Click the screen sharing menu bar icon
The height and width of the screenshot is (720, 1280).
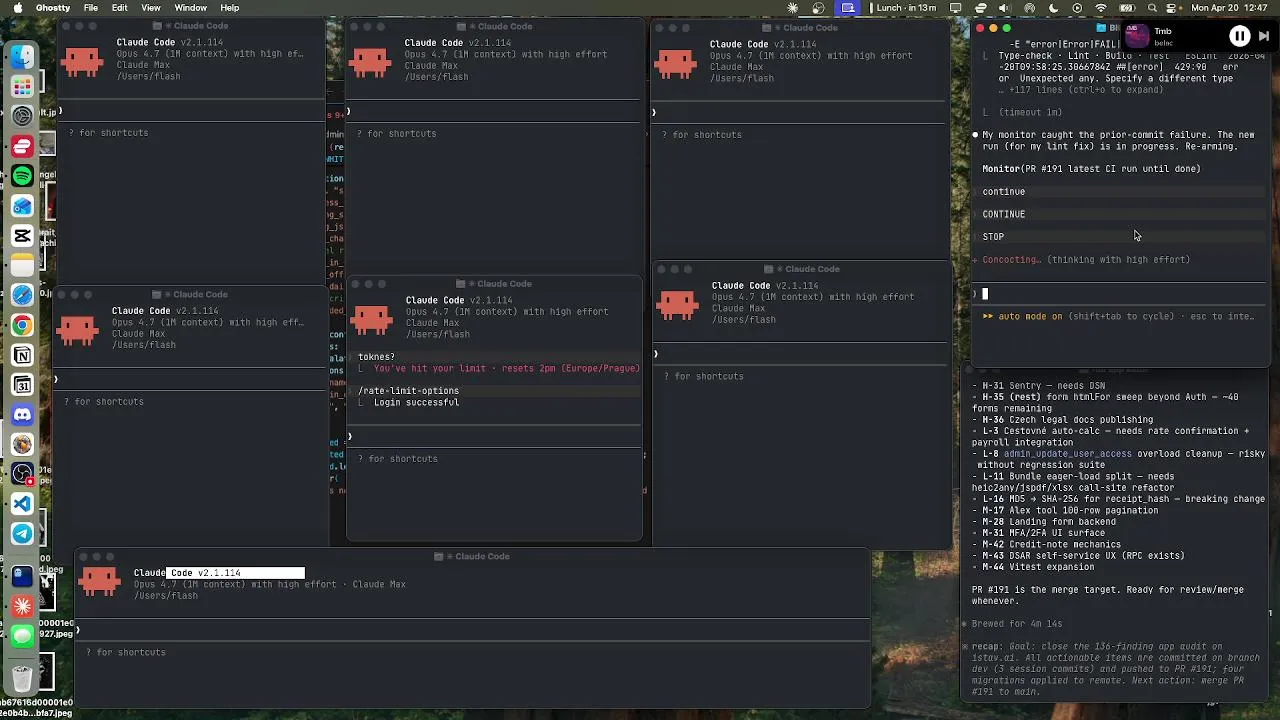point(848,8)
